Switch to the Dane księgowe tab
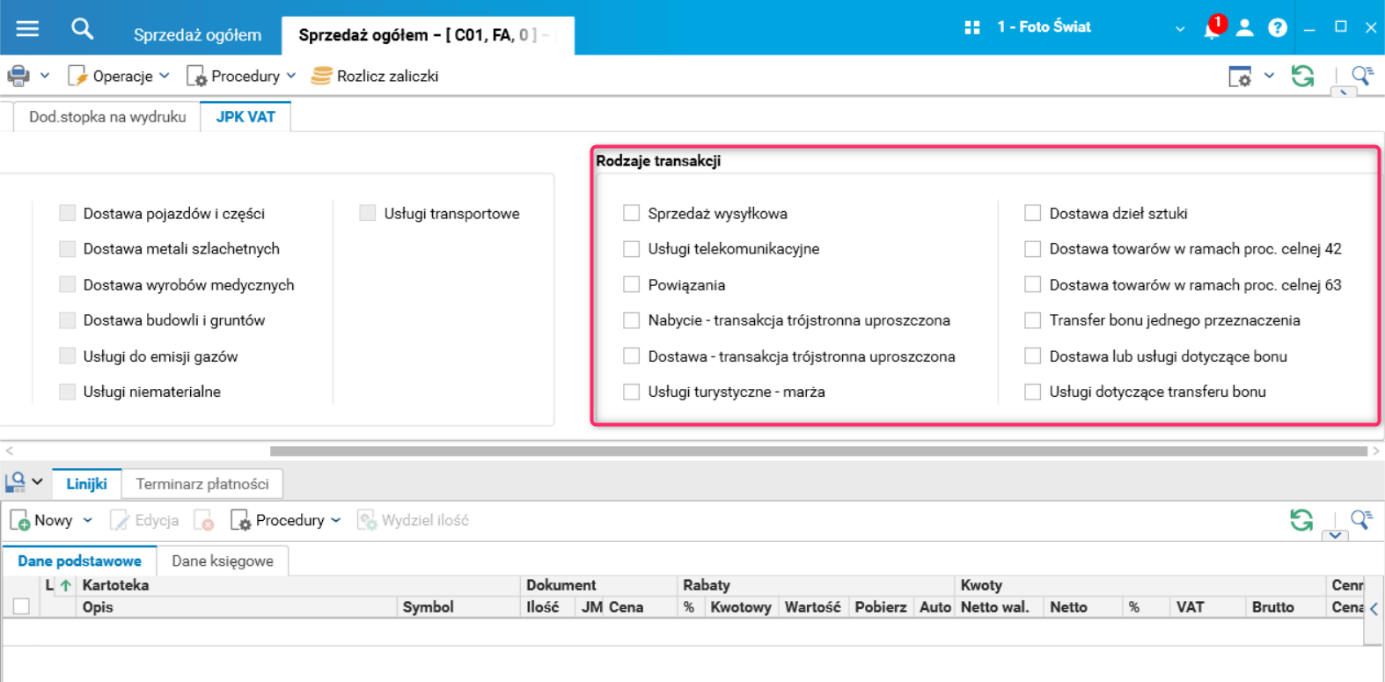The width and height of the screenshot is (1385, 682). 222,561
